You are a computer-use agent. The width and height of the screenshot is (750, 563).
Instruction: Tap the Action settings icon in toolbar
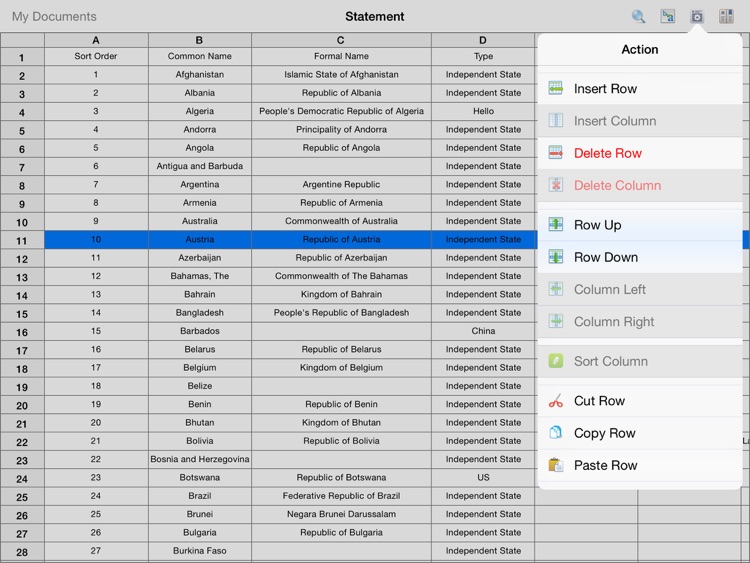click(x=697, y=16)
